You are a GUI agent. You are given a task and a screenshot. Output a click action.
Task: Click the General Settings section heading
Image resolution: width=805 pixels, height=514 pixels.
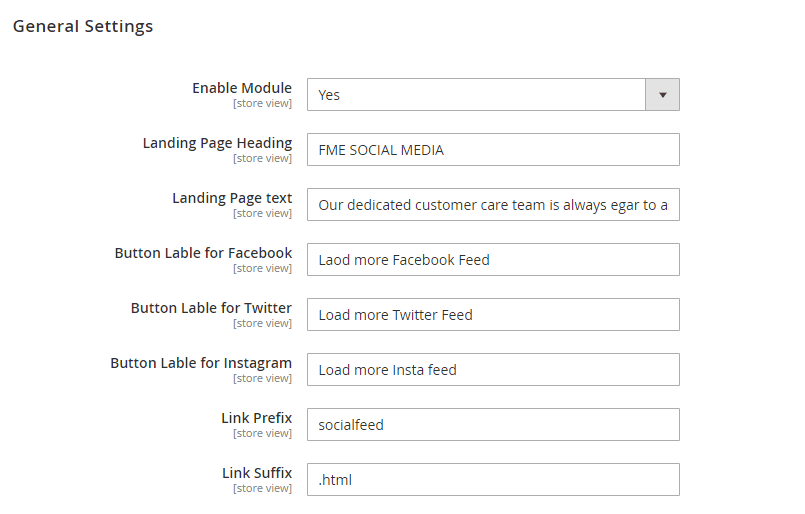point(83,27)
